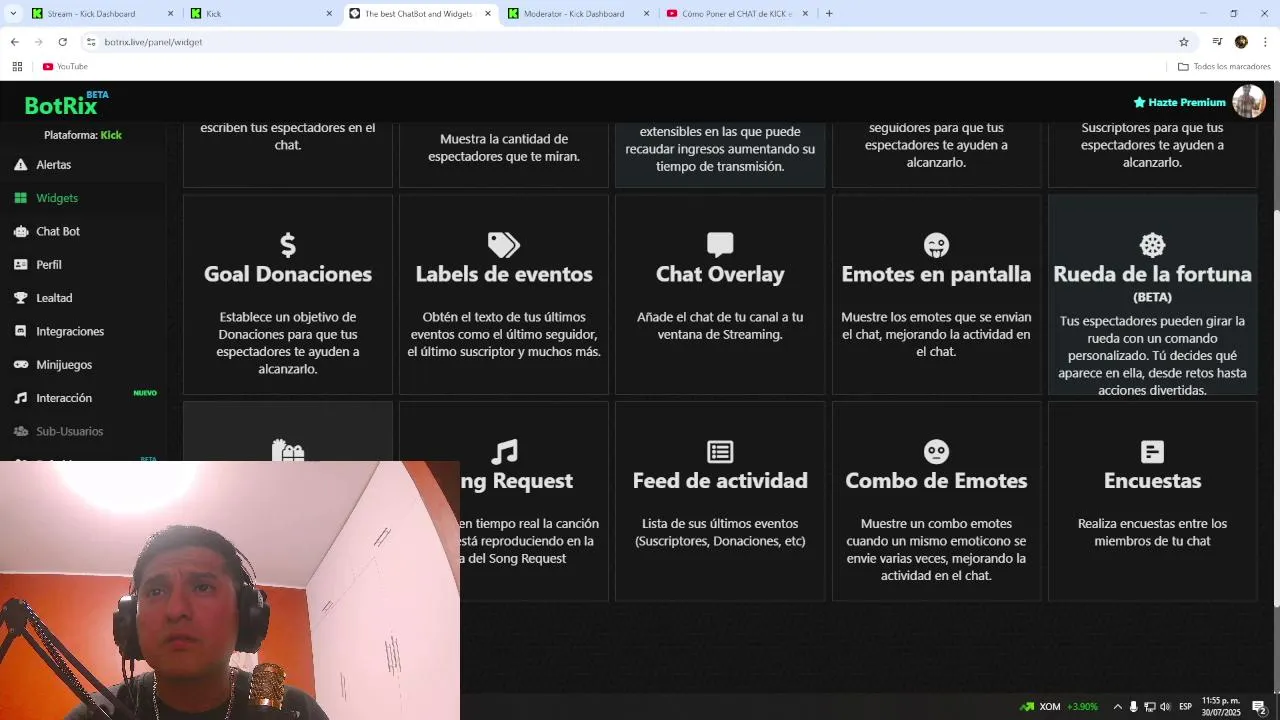Click the XOM stock taskbar widget
Image resolution: width=1280 pixels, height=720 pixels.
point(1059,707)
